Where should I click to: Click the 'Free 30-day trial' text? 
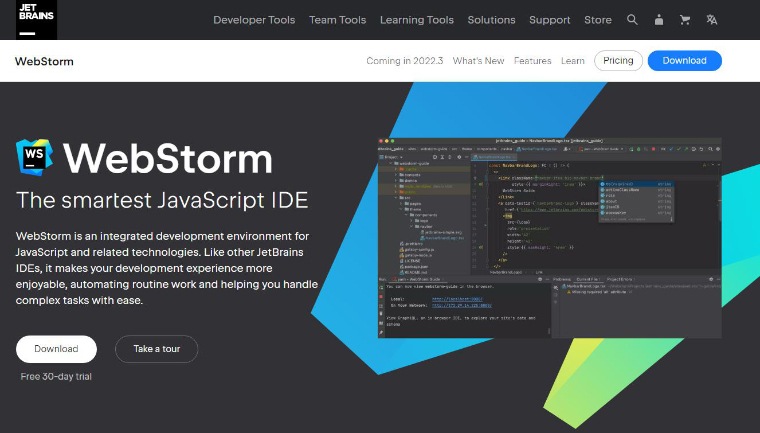pos(56,376)
